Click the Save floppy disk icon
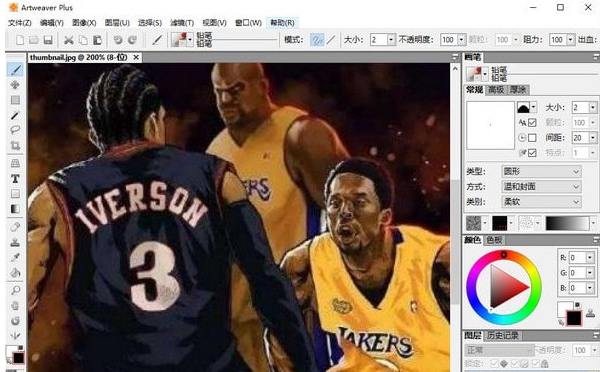Screen dimensions: 606x372 click(48, 40)
